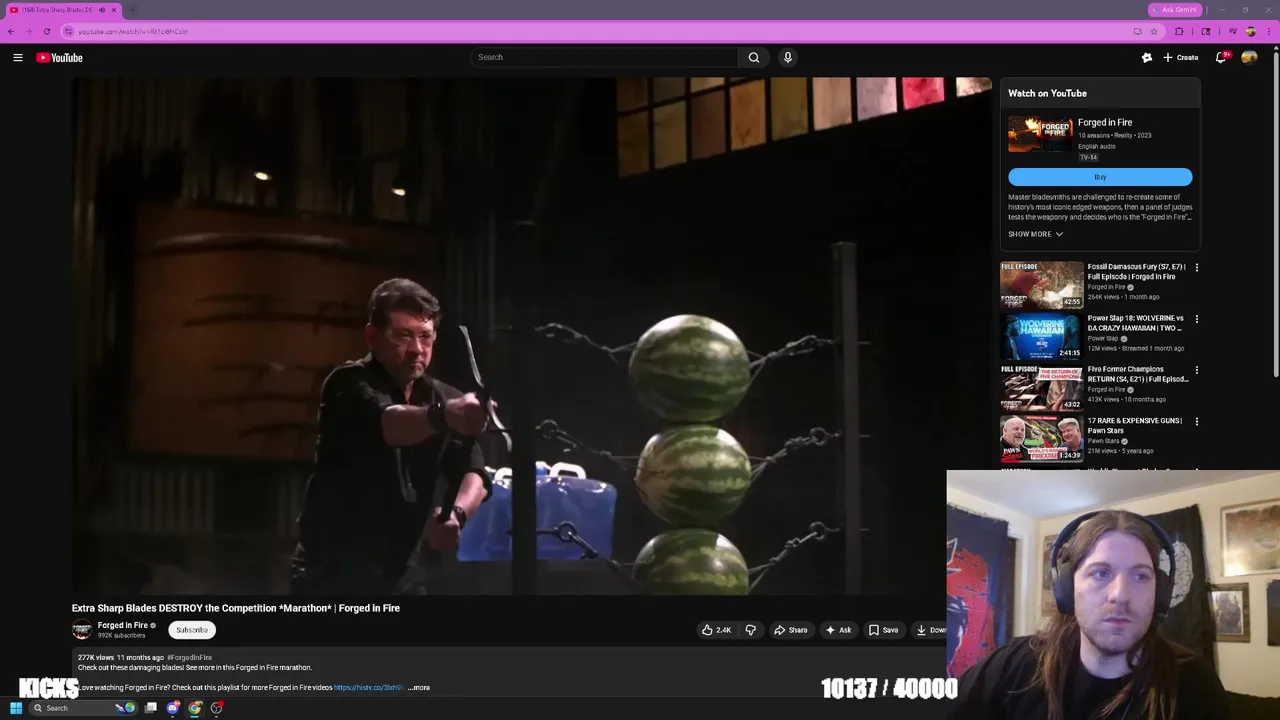This screenshot has width=1280, height=720.
Task: Open Chrome from the taskbar
Action: [x=195, y=708]
